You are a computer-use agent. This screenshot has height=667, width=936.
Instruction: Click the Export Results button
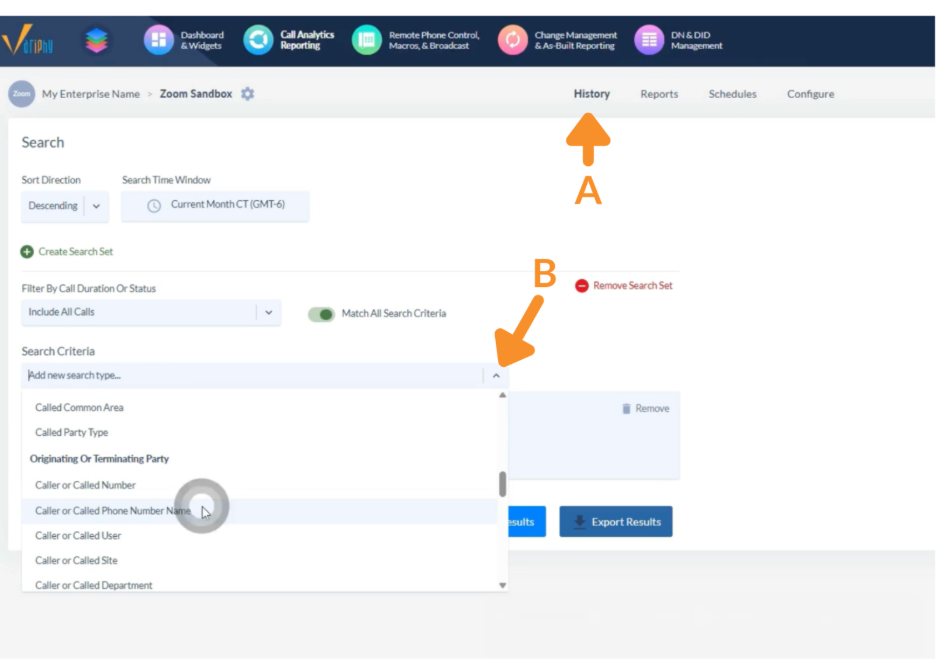coord(615,522)
